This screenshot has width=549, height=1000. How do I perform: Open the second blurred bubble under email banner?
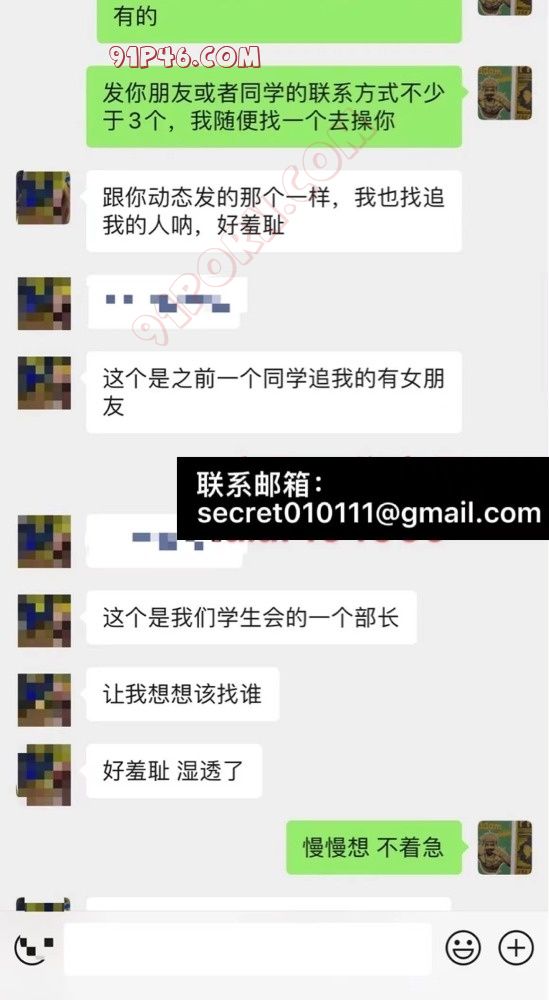point(165,542)
